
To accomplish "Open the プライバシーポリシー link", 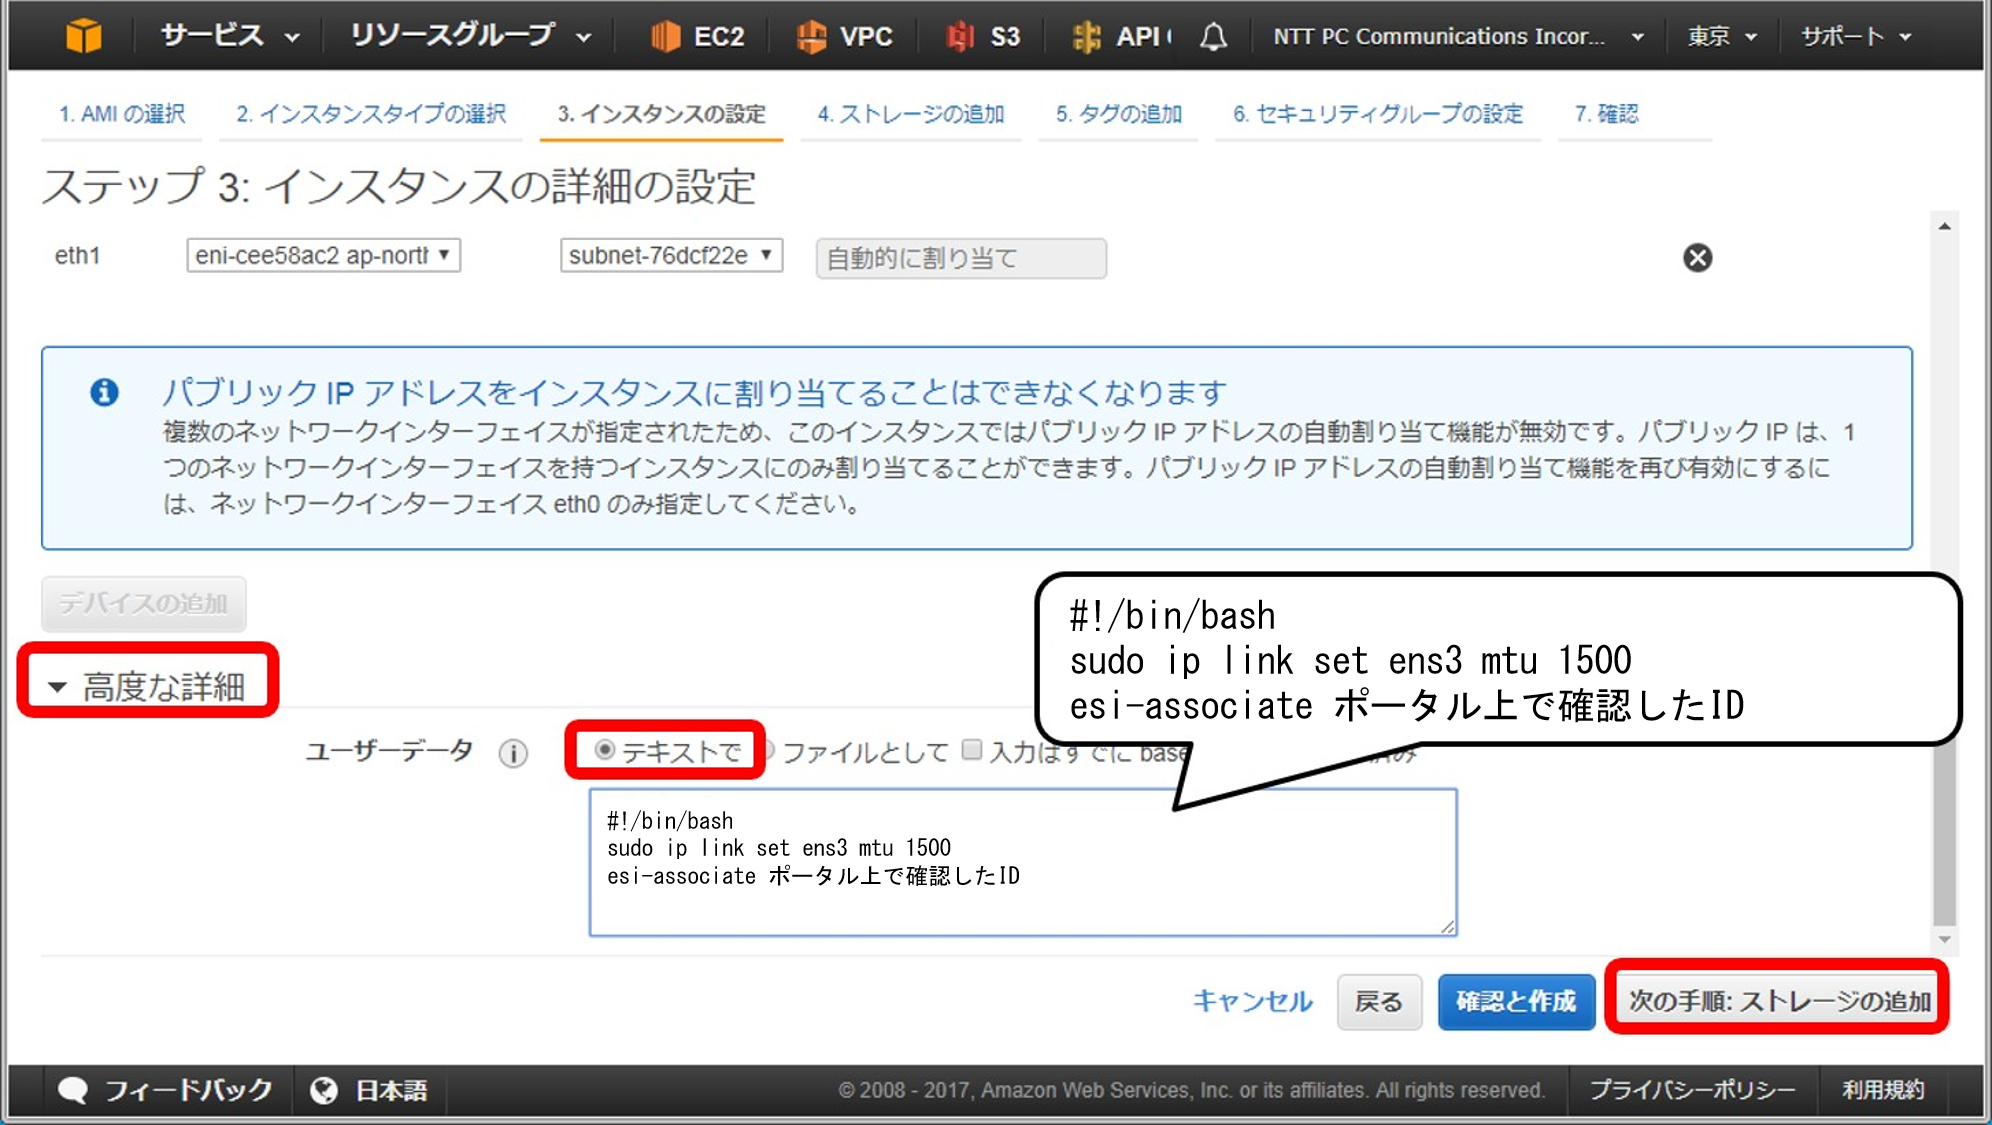I will tap(1692, 1090).
